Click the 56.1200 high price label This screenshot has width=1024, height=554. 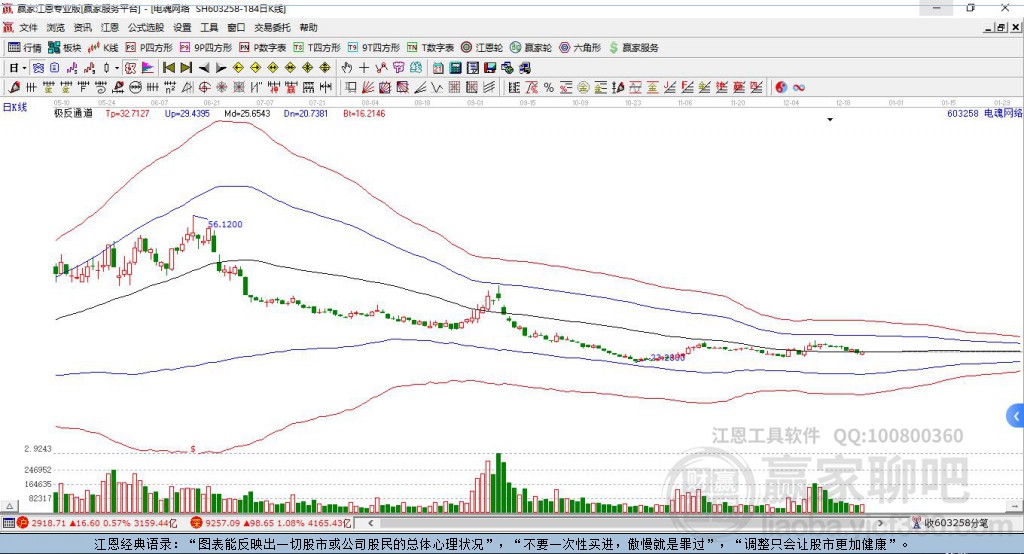tap(225, 224)
